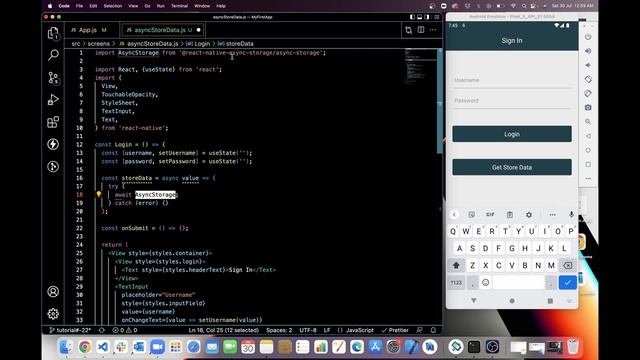This screenshot has width=640, height=360.
Task: Split the editor to the right
Action: tap(421, 30)
